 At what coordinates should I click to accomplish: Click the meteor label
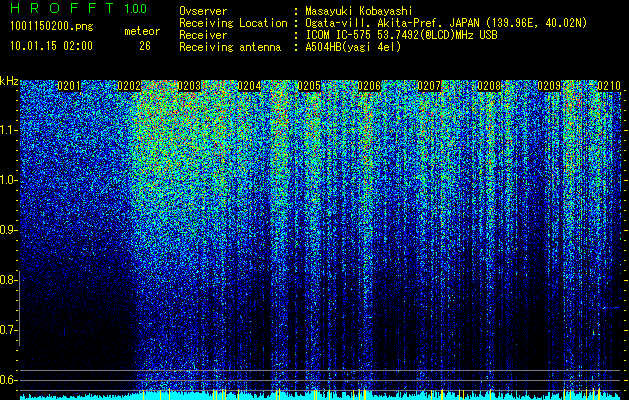coord(142,31)
